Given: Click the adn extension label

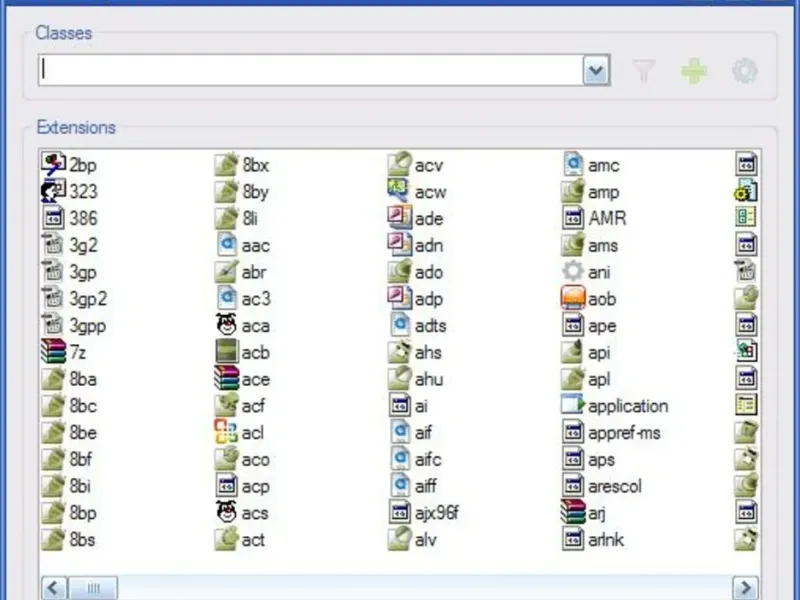Looking at the screenshot, I should click(x=429, y=245).
